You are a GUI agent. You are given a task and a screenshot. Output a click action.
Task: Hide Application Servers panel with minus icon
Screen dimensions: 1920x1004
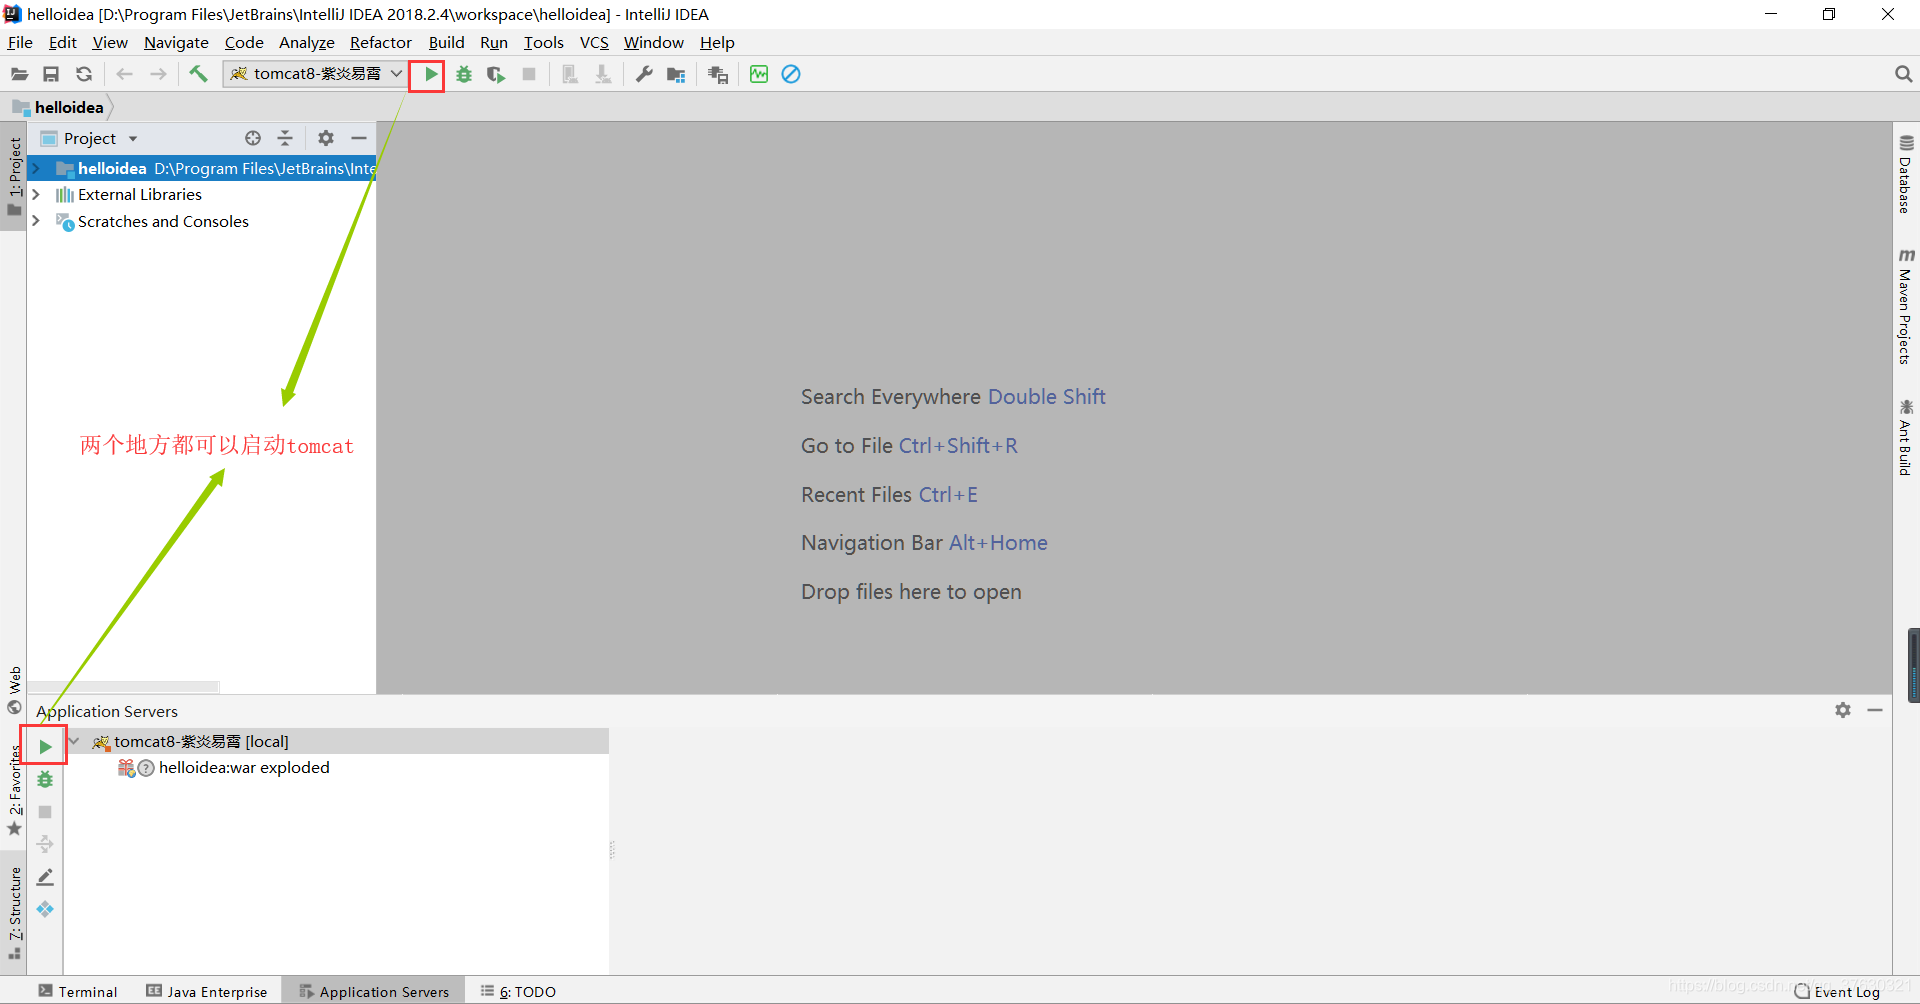tap(1875, 710)
